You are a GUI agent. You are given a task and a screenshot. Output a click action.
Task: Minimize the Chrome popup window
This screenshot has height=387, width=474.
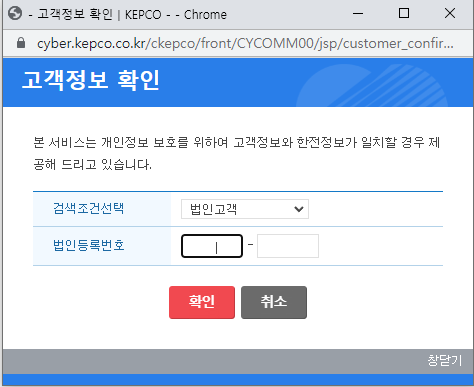point(358,14)
